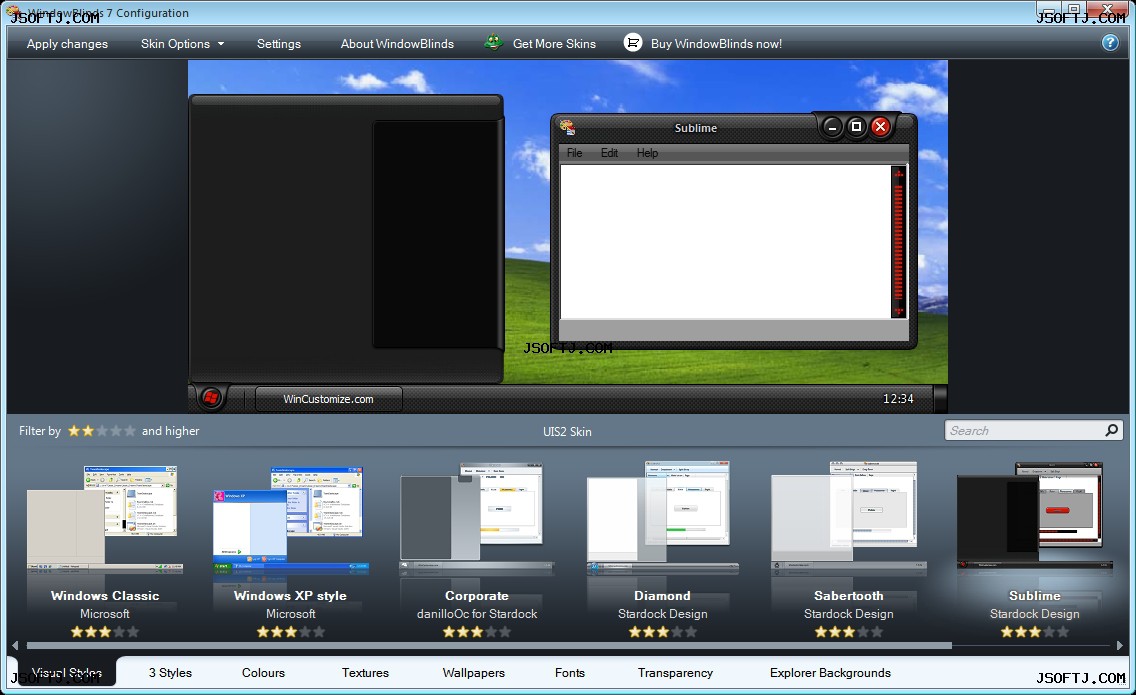Viewport: 1136px width, 695px height.
Task: Switch to Explorer Backgrounds tab
Action: point(830,673)
